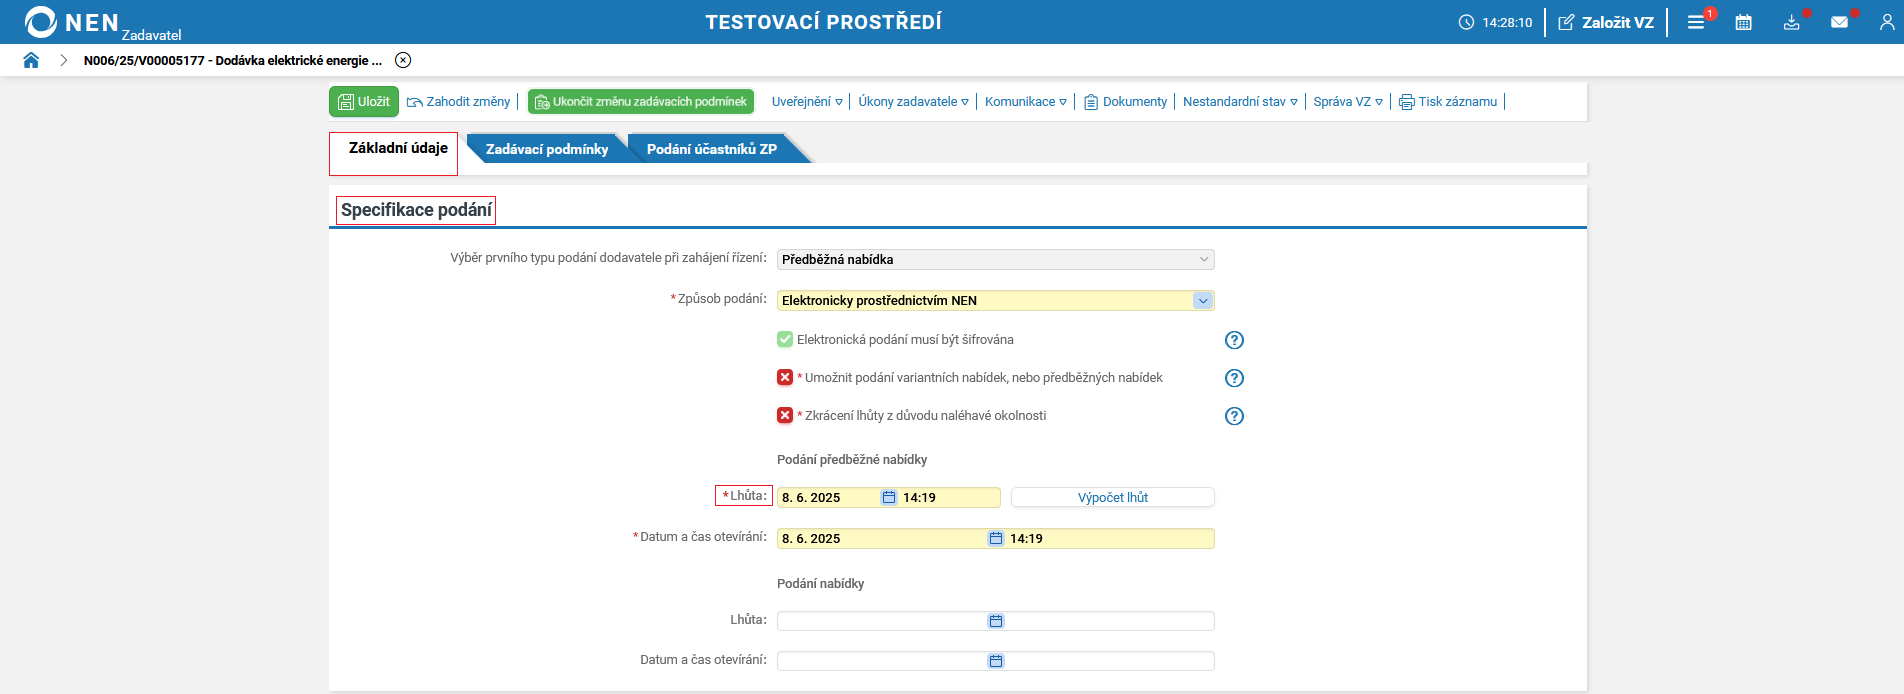Open date picker for preliminary offer Lhůta
The image size is (1904, 694).
point(889,497)
